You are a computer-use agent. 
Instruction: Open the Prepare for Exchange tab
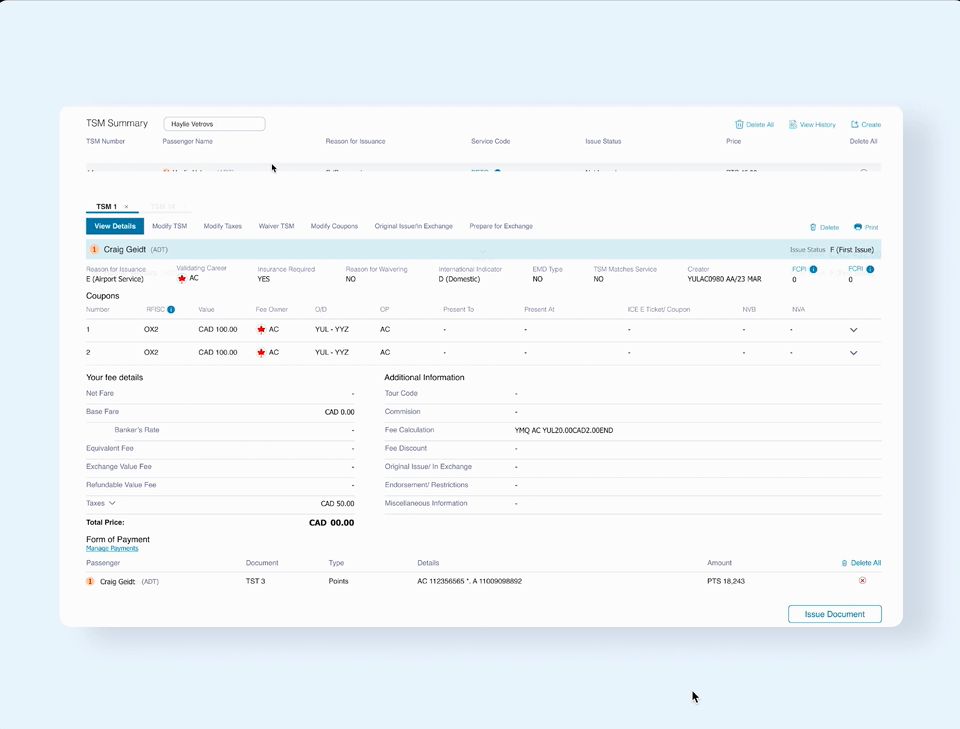coord(501,226)
